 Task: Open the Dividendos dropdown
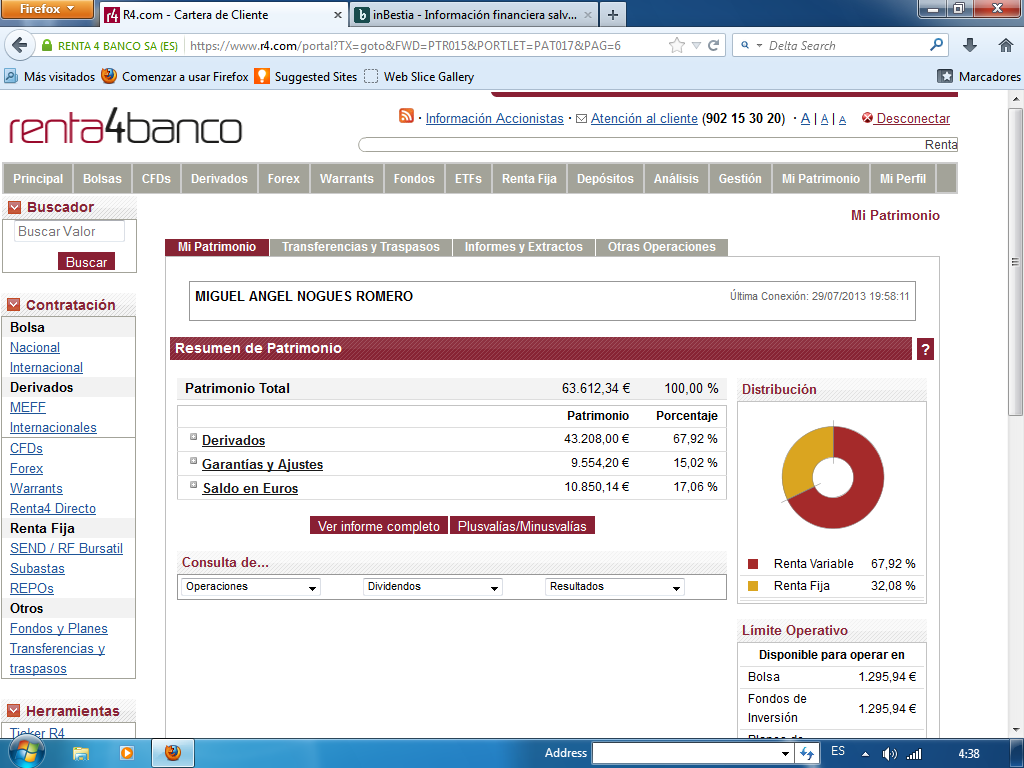(432, 587)
